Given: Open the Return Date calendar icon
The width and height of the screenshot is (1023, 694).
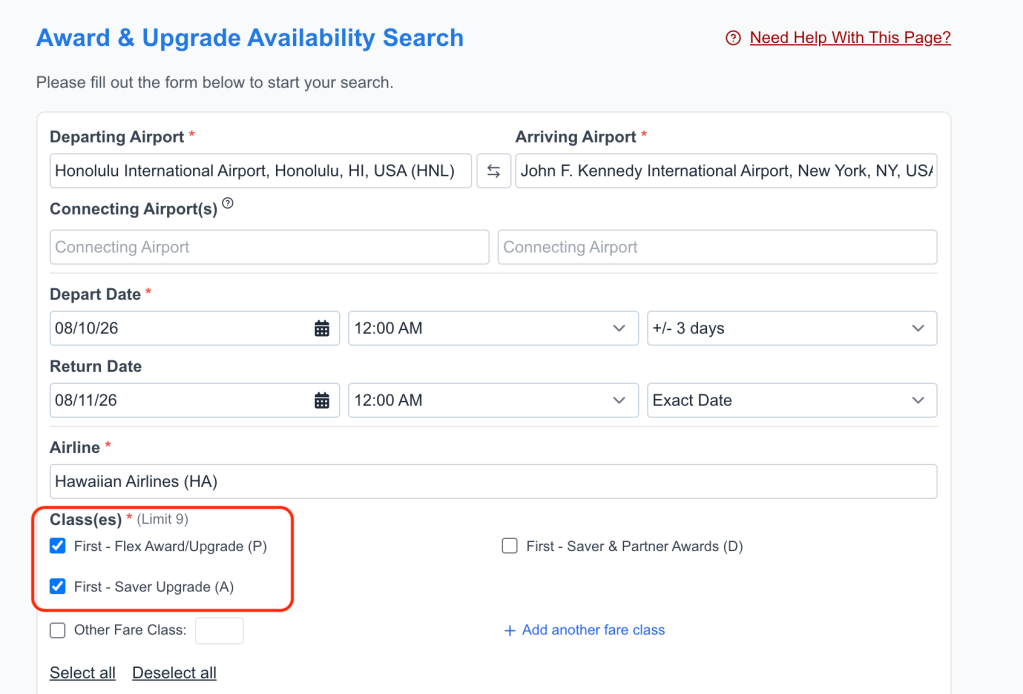Looking at the screenshot, I should (322, 400).
